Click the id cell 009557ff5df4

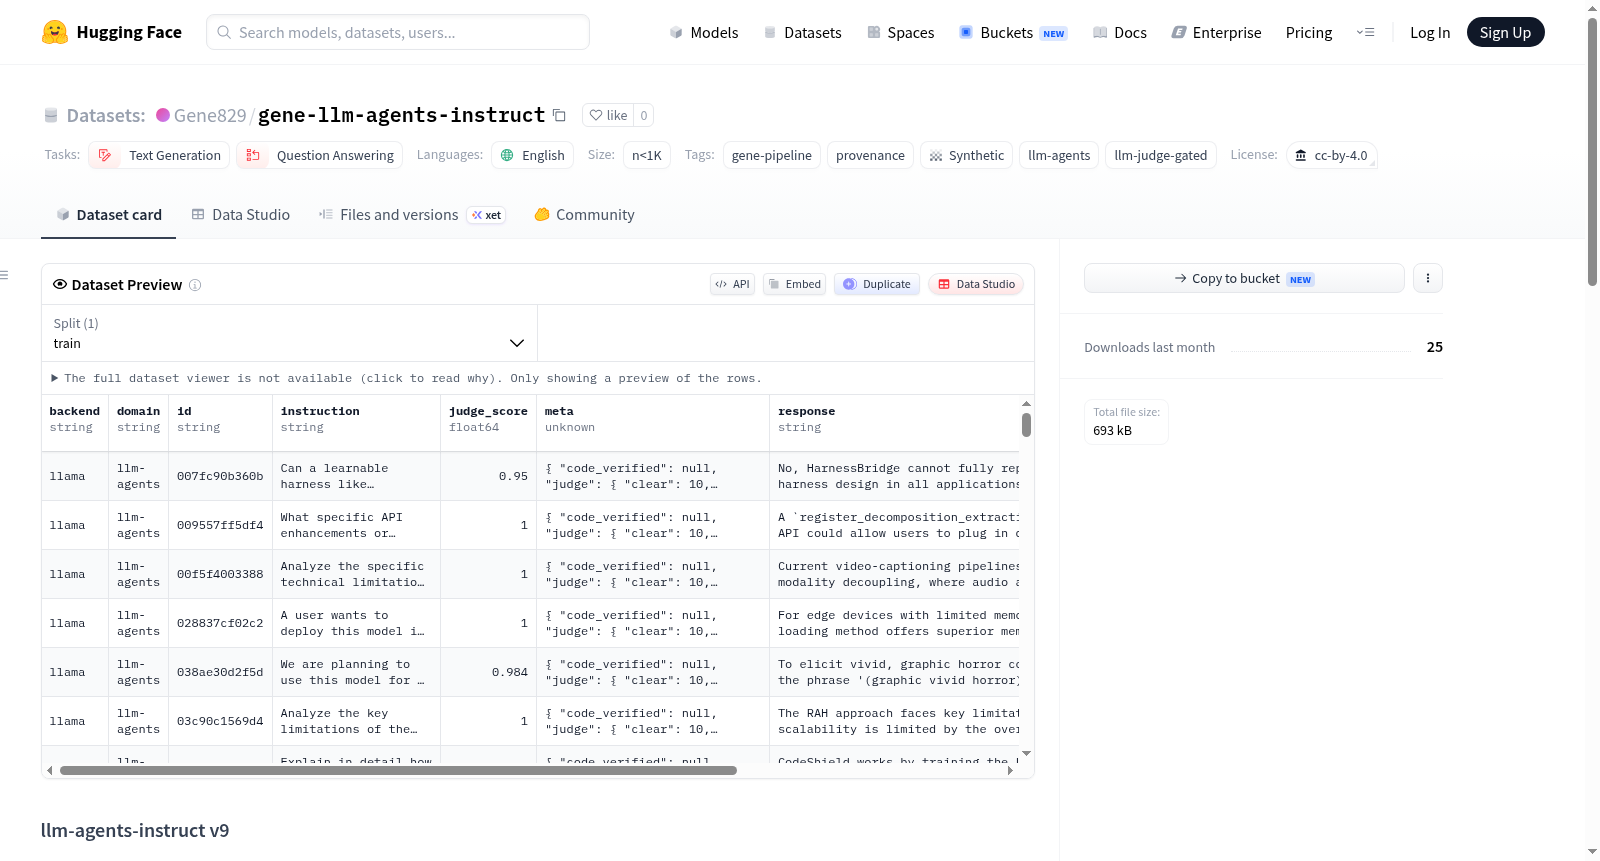point(220,525)
